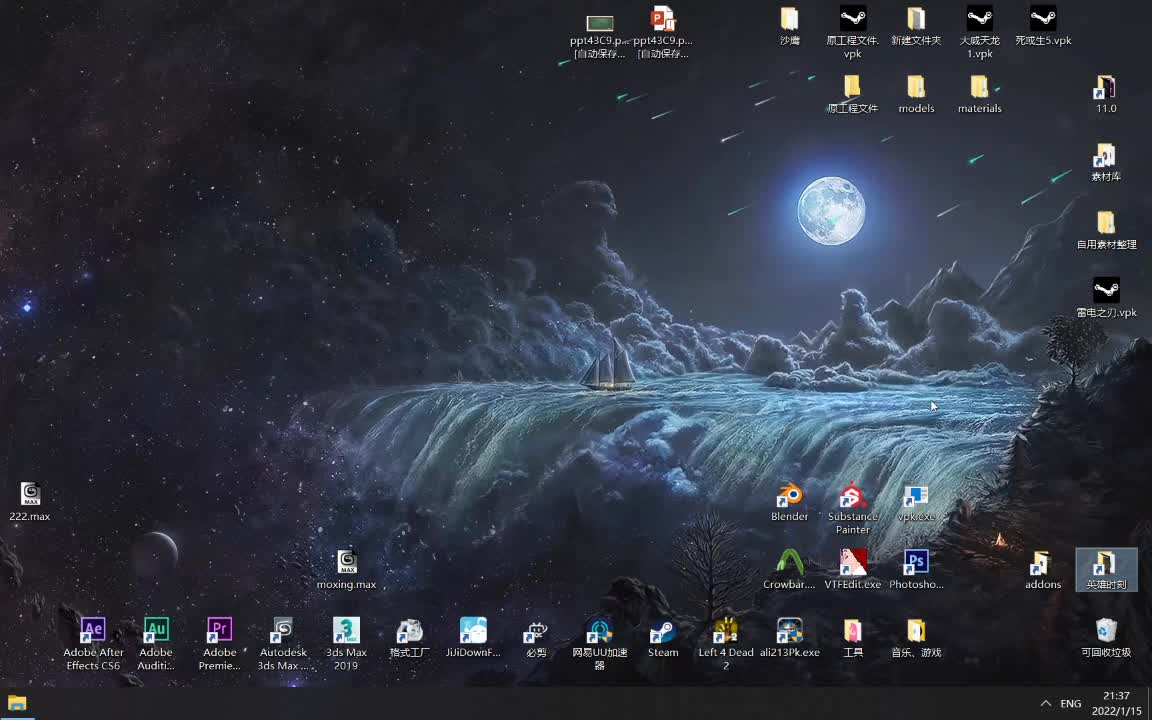Select the Steam desktop shortcut

click(x=663, y=637)
